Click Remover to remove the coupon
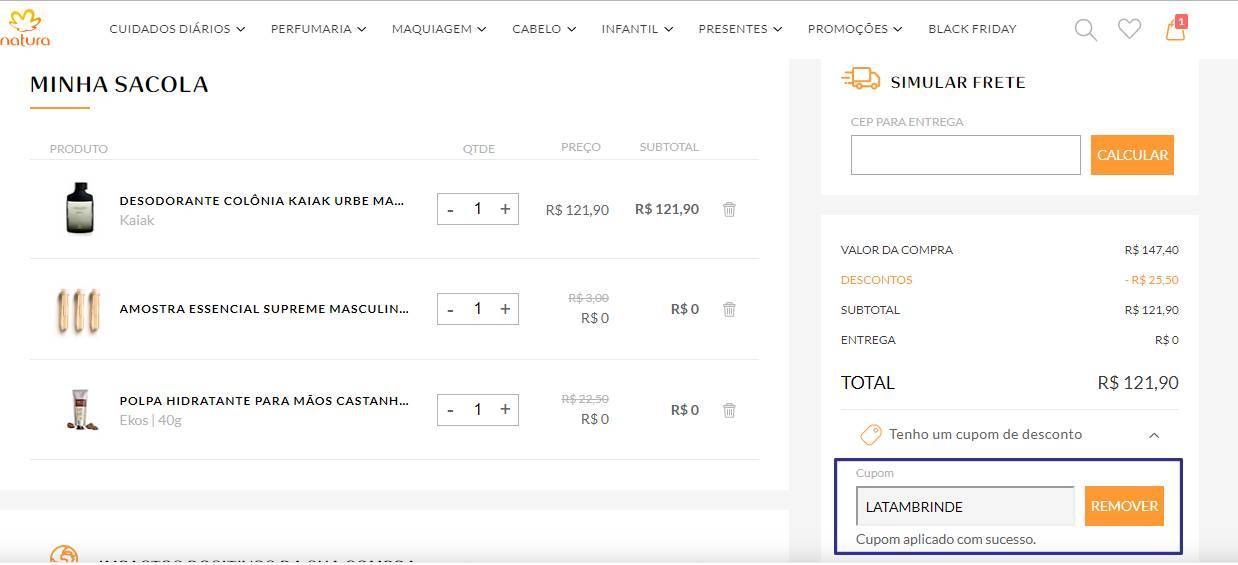This screenshot has width=1238, height=565. pyautogui.click(x=1124, y=506)
